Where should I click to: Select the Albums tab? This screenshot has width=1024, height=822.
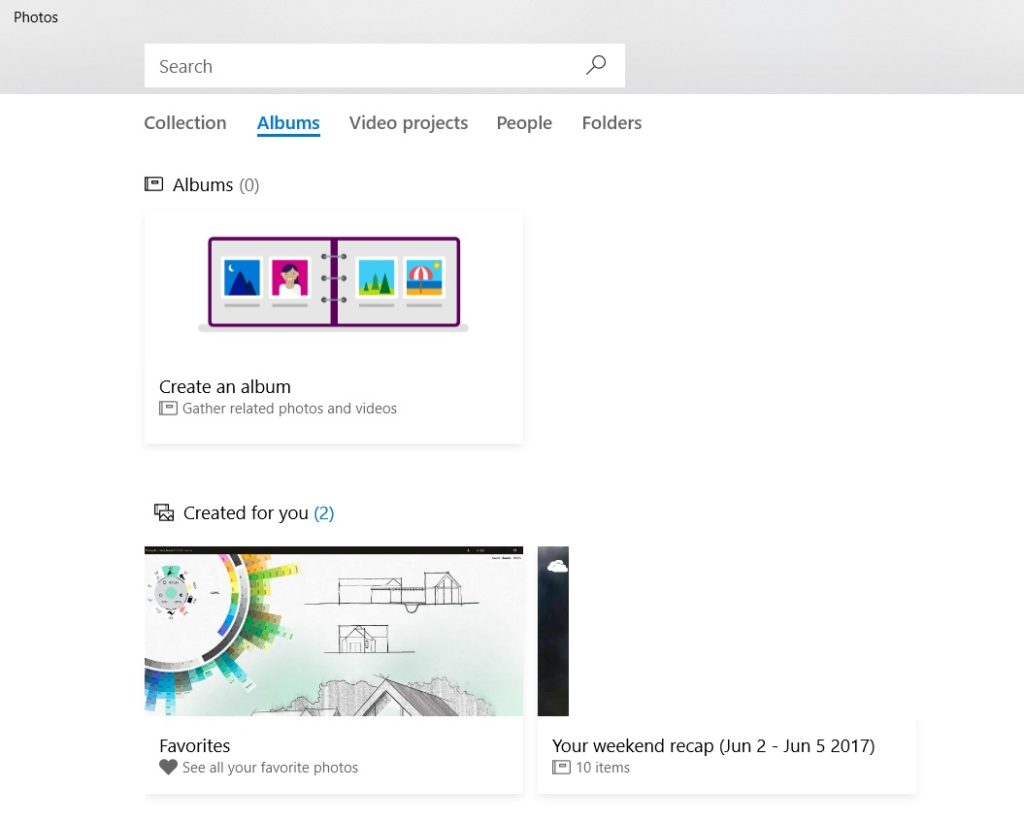pos(288,122)
